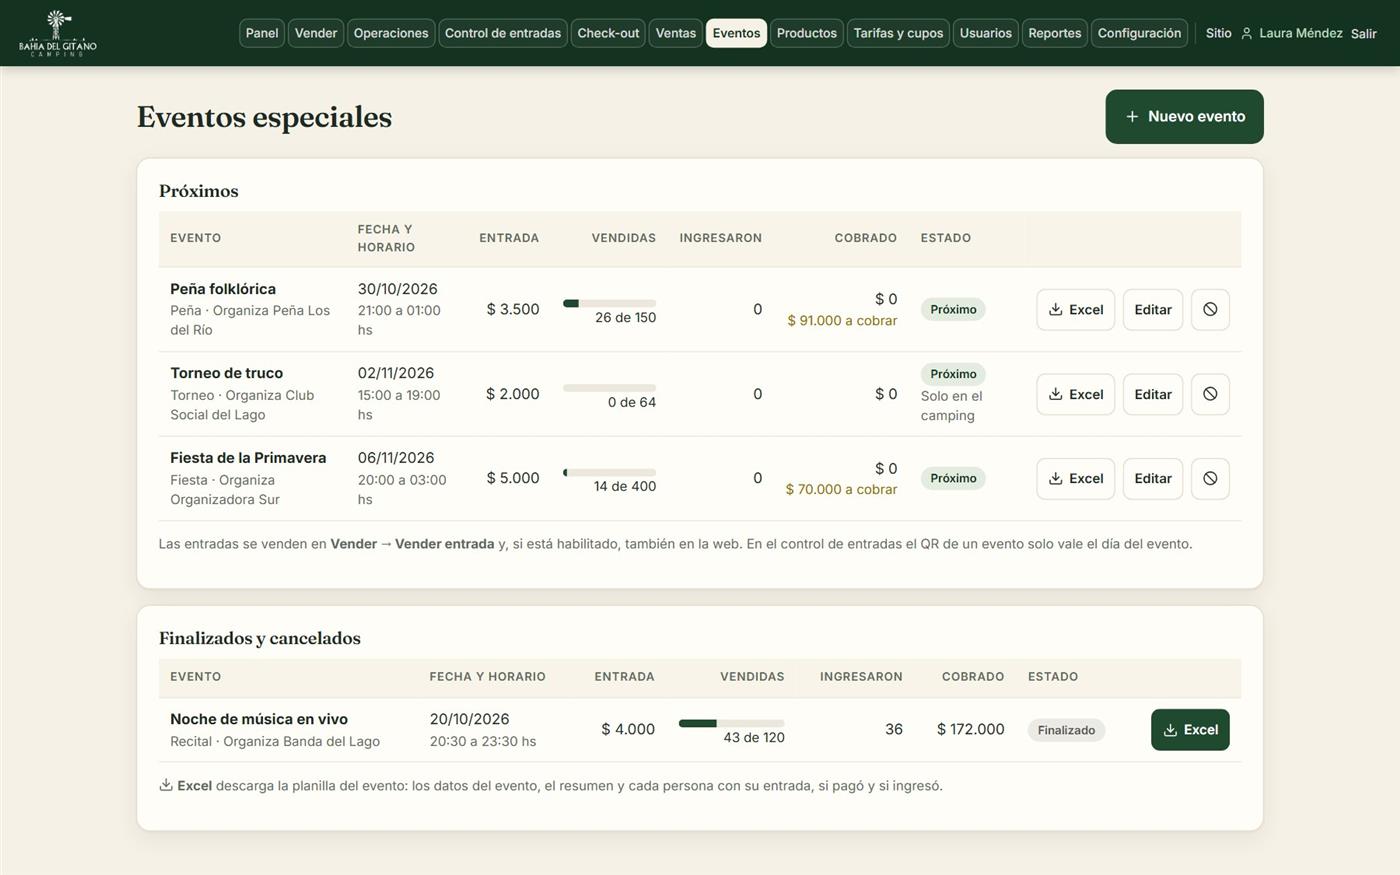Follow the Sitio link
This screenshot has width=1400, height=875.
[x=1219, y=33]
